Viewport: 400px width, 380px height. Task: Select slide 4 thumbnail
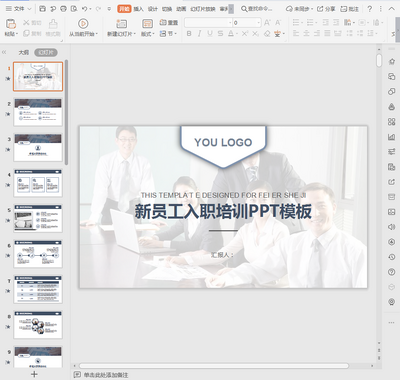click(38, 183)
